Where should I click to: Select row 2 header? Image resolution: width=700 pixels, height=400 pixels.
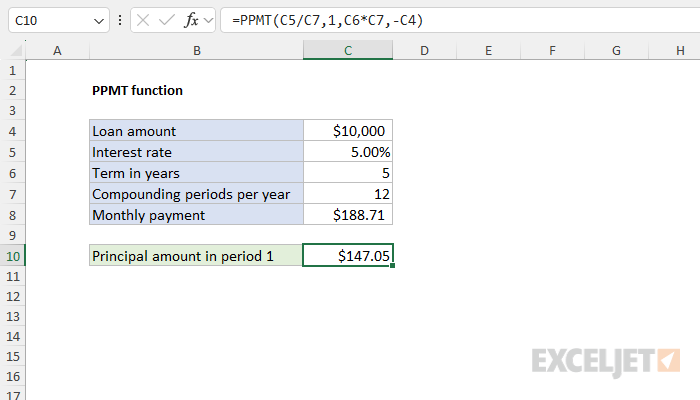tap(12, 91)
